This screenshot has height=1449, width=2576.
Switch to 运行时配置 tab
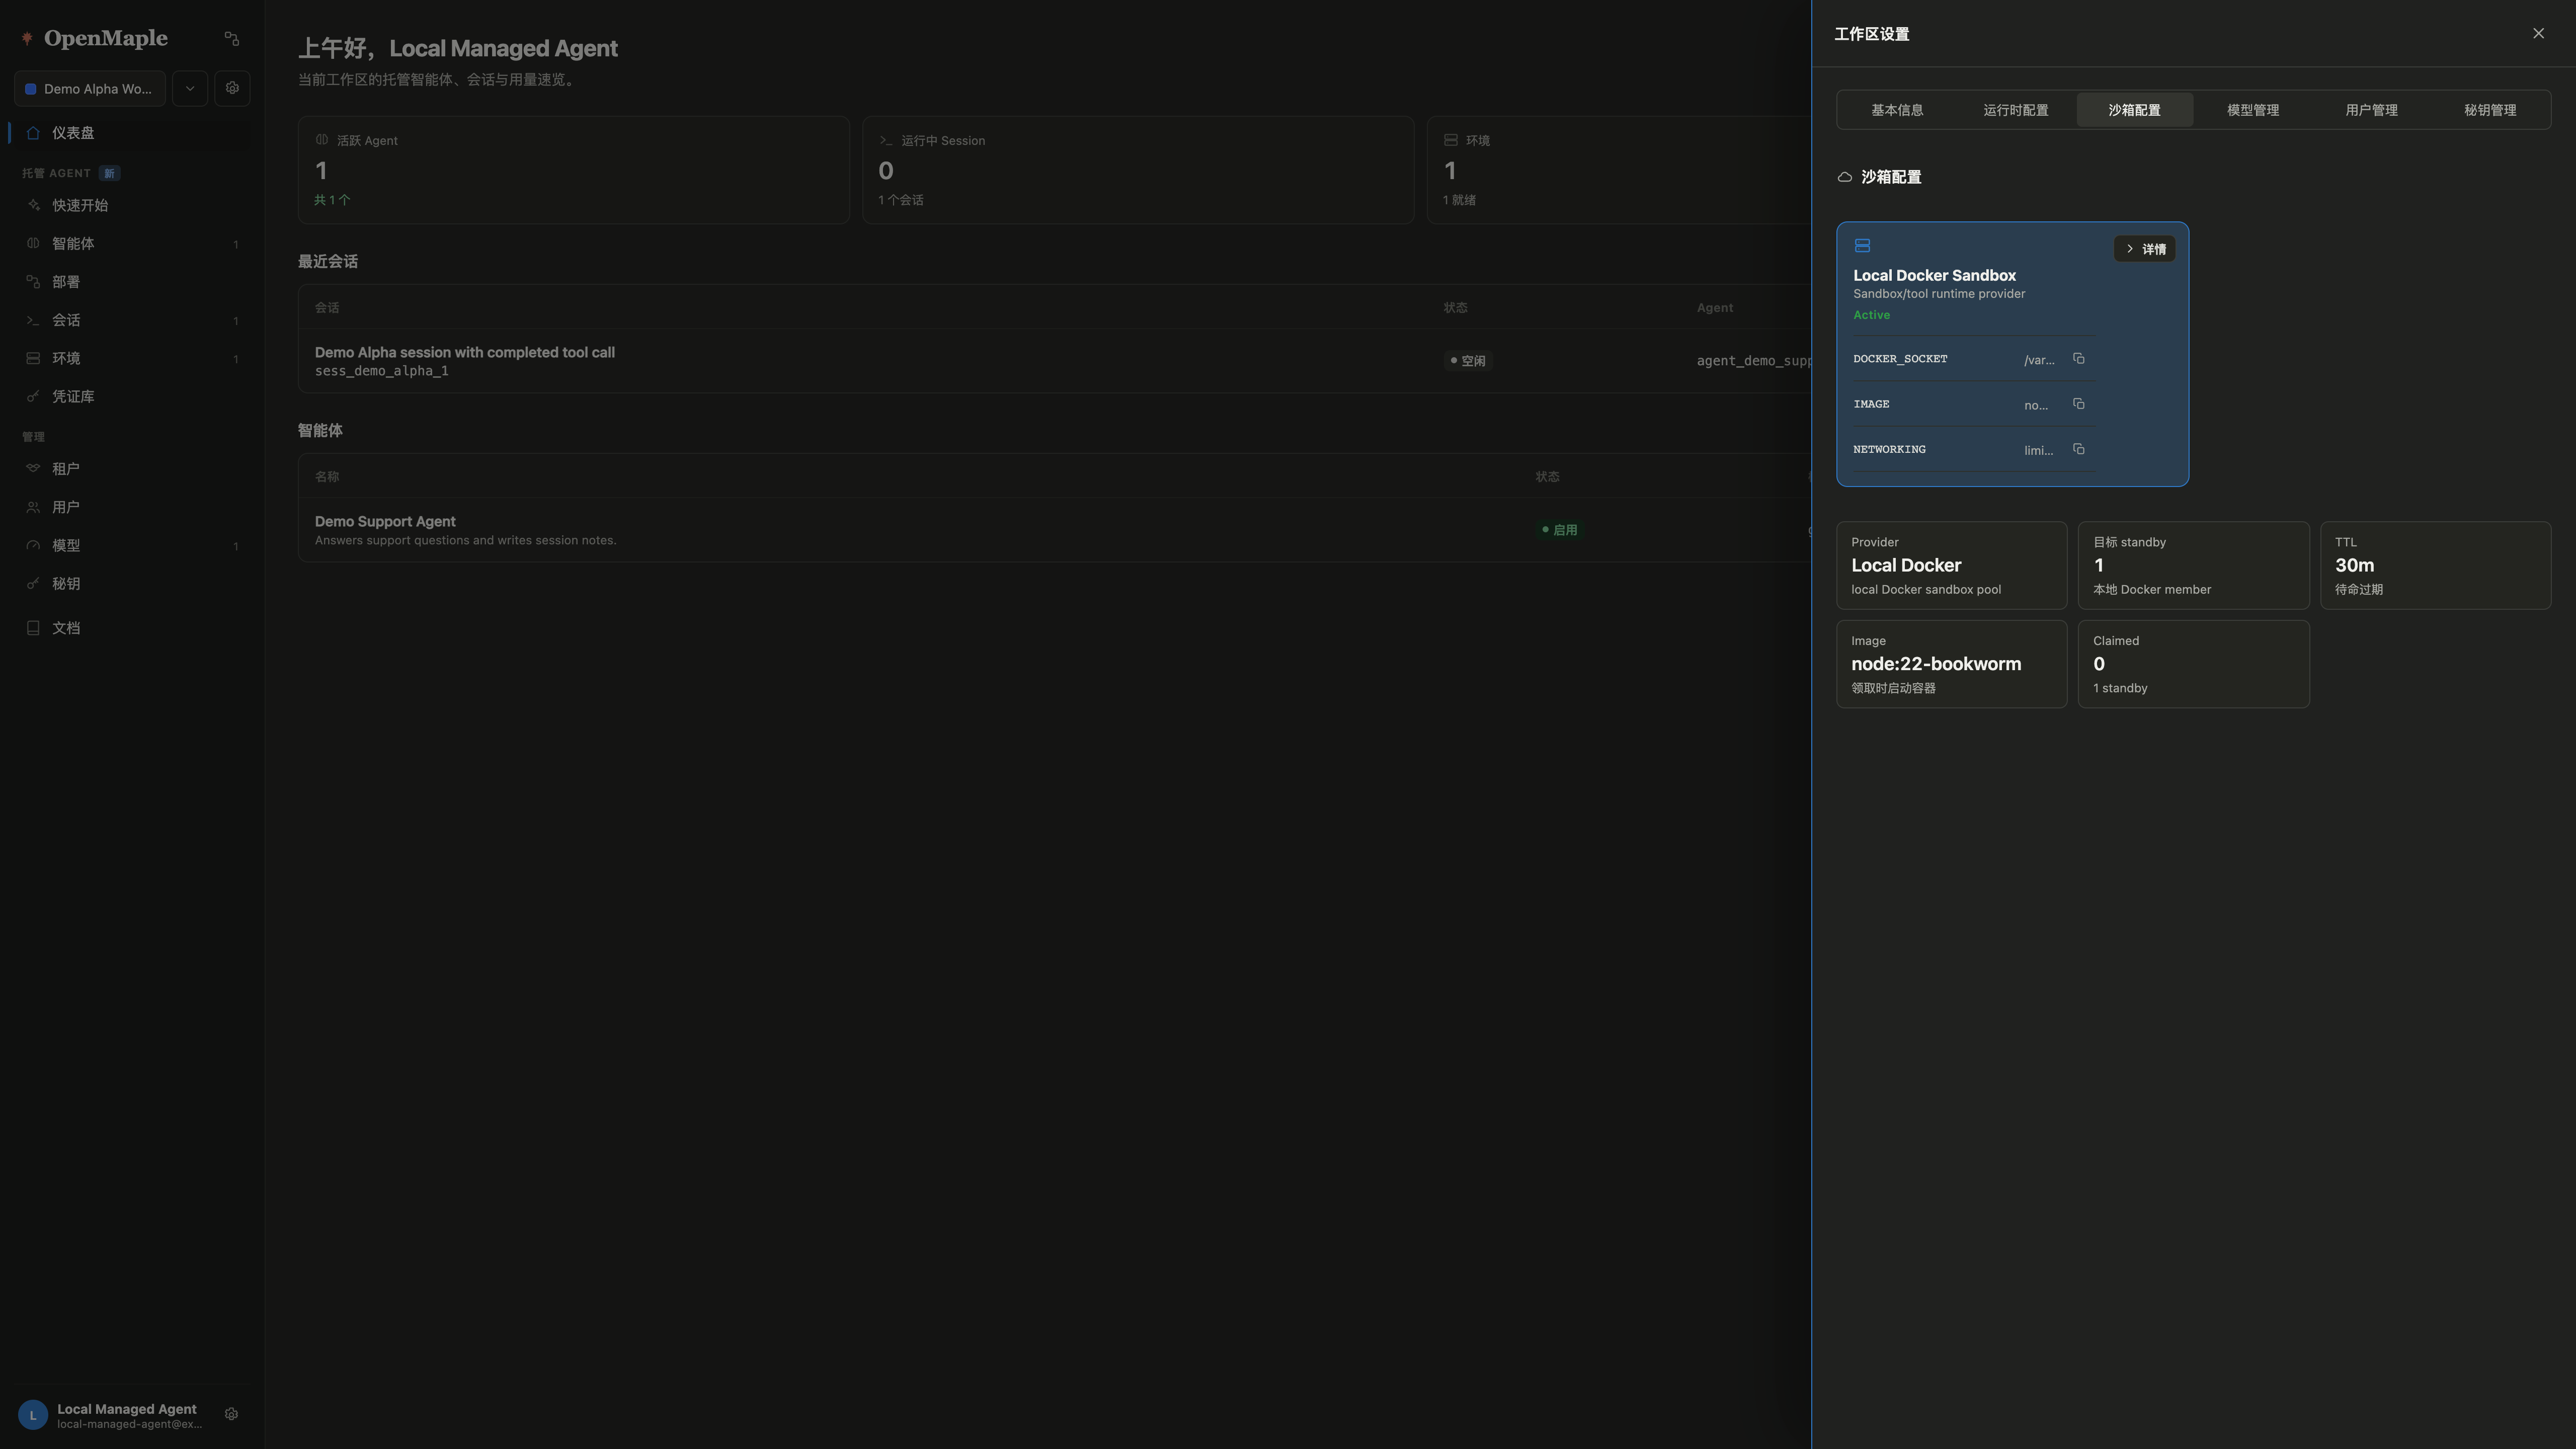[x=2015, y=110]
